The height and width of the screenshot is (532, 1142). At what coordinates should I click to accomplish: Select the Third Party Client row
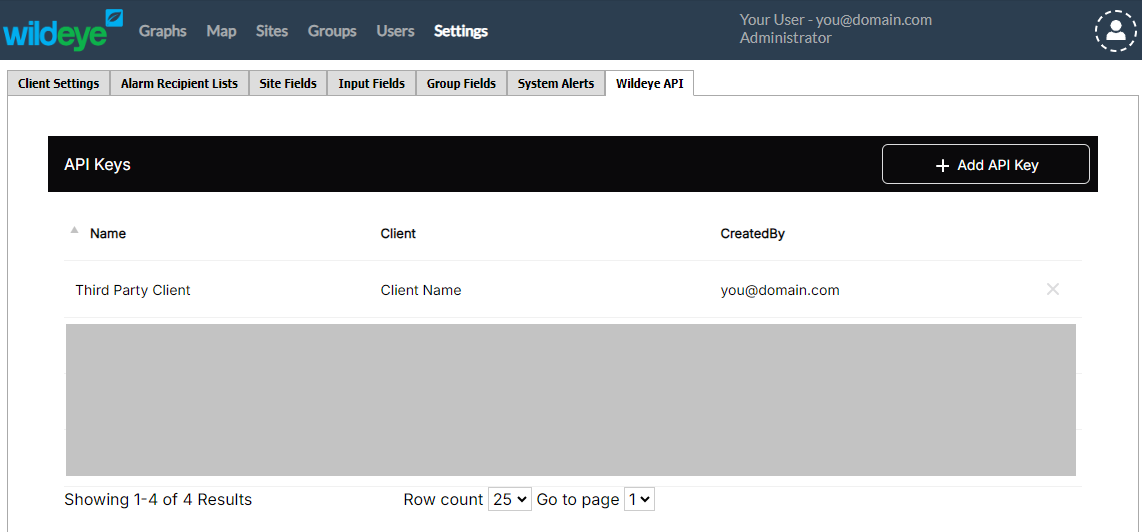click(x=133, y=290)
